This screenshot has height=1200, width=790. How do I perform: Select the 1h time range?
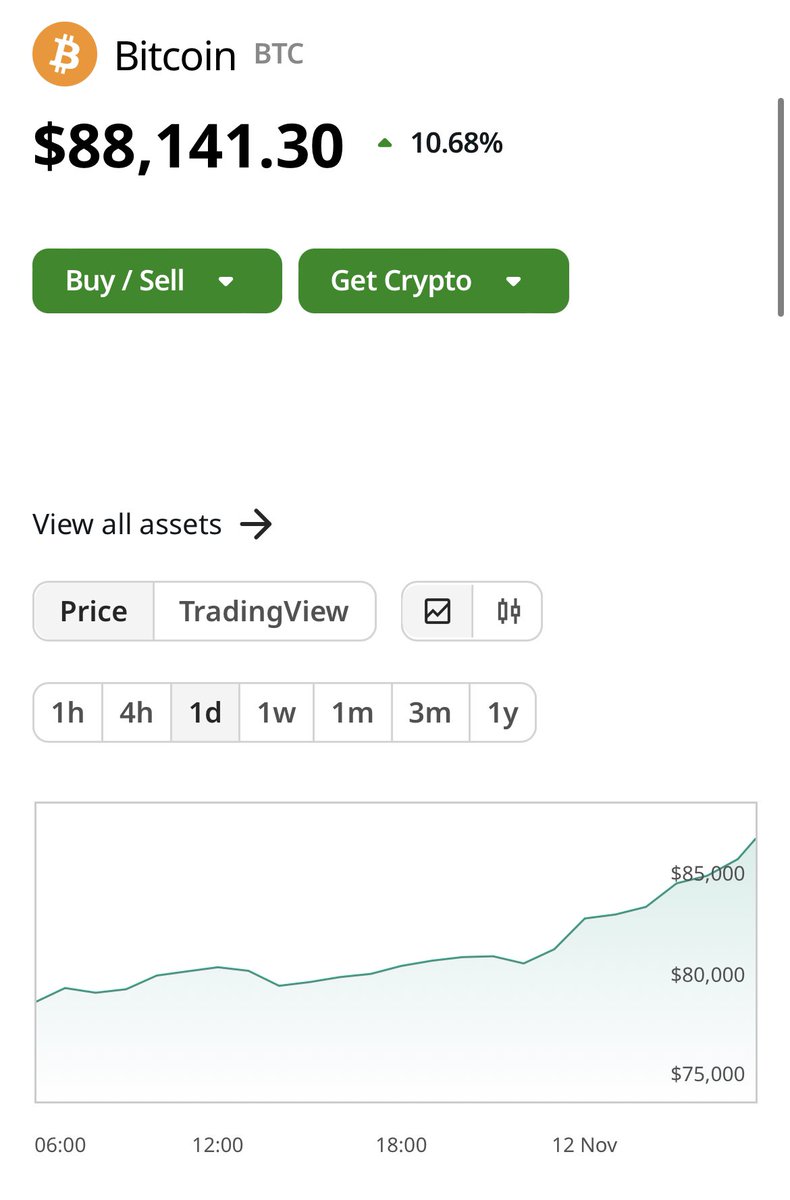(68, 713)
